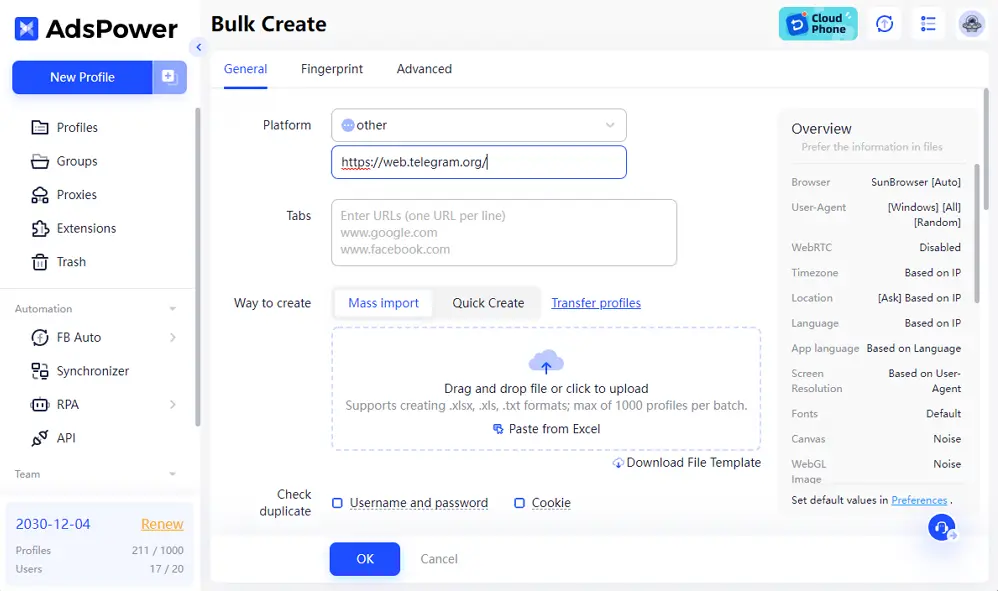Image resolution: width=998 pixels, height=591 pixels.
Task: Open the Extensions section
Action: pyautogui.click(x=86, y=228)
